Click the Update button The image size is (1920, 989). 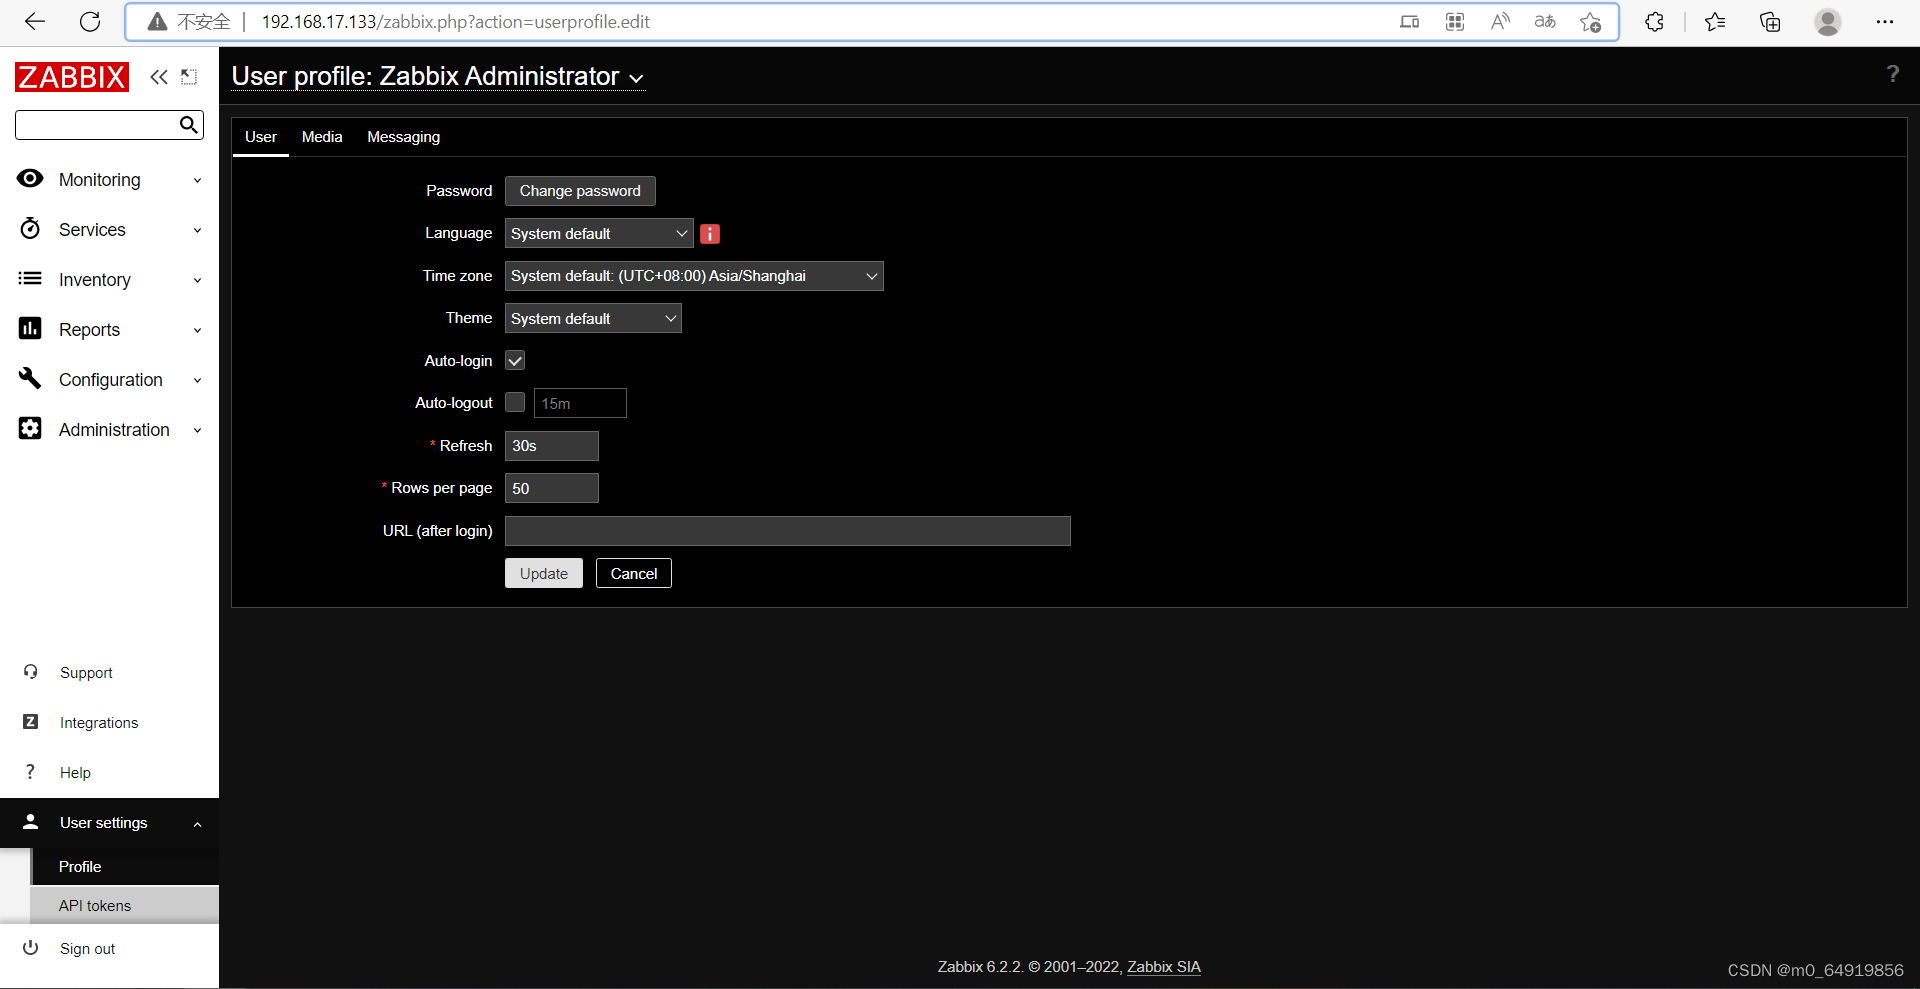[x=544, y=573]
